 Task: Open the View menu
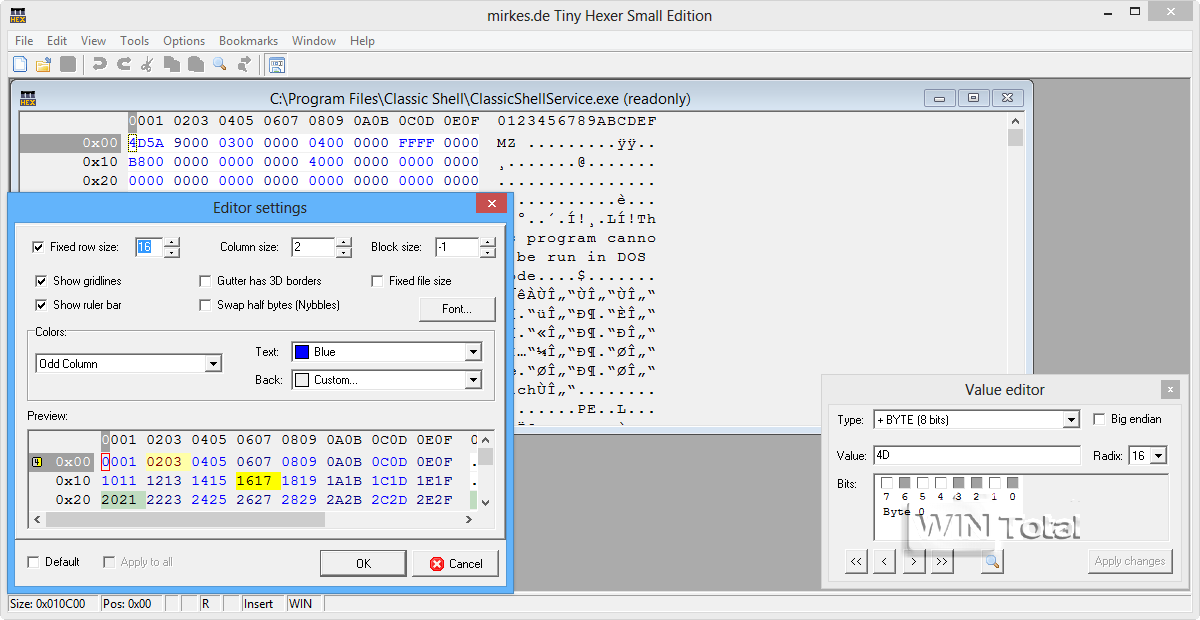click(x=93, y=41)
